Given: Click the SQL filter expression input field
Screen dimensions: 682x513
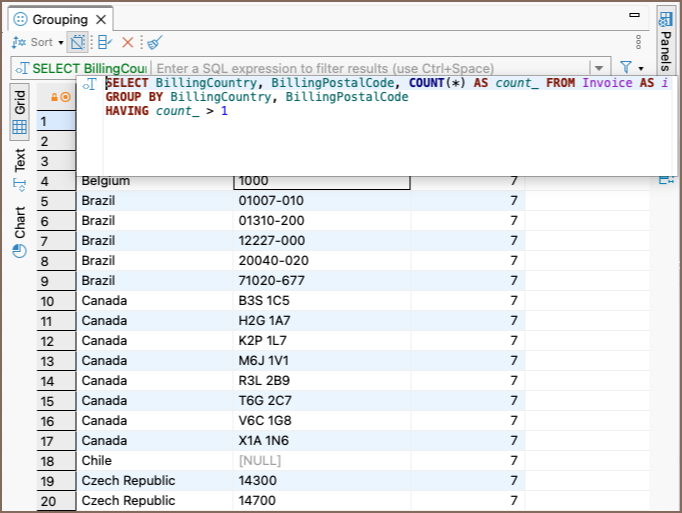Looking at the screenshot, I should (370, 67).
